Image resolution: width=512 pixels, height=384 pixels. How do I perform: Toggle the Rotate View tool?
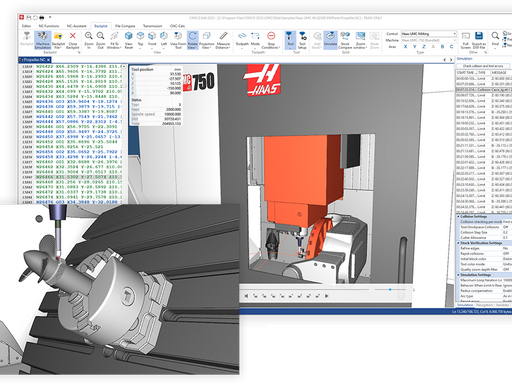[192, 40]
